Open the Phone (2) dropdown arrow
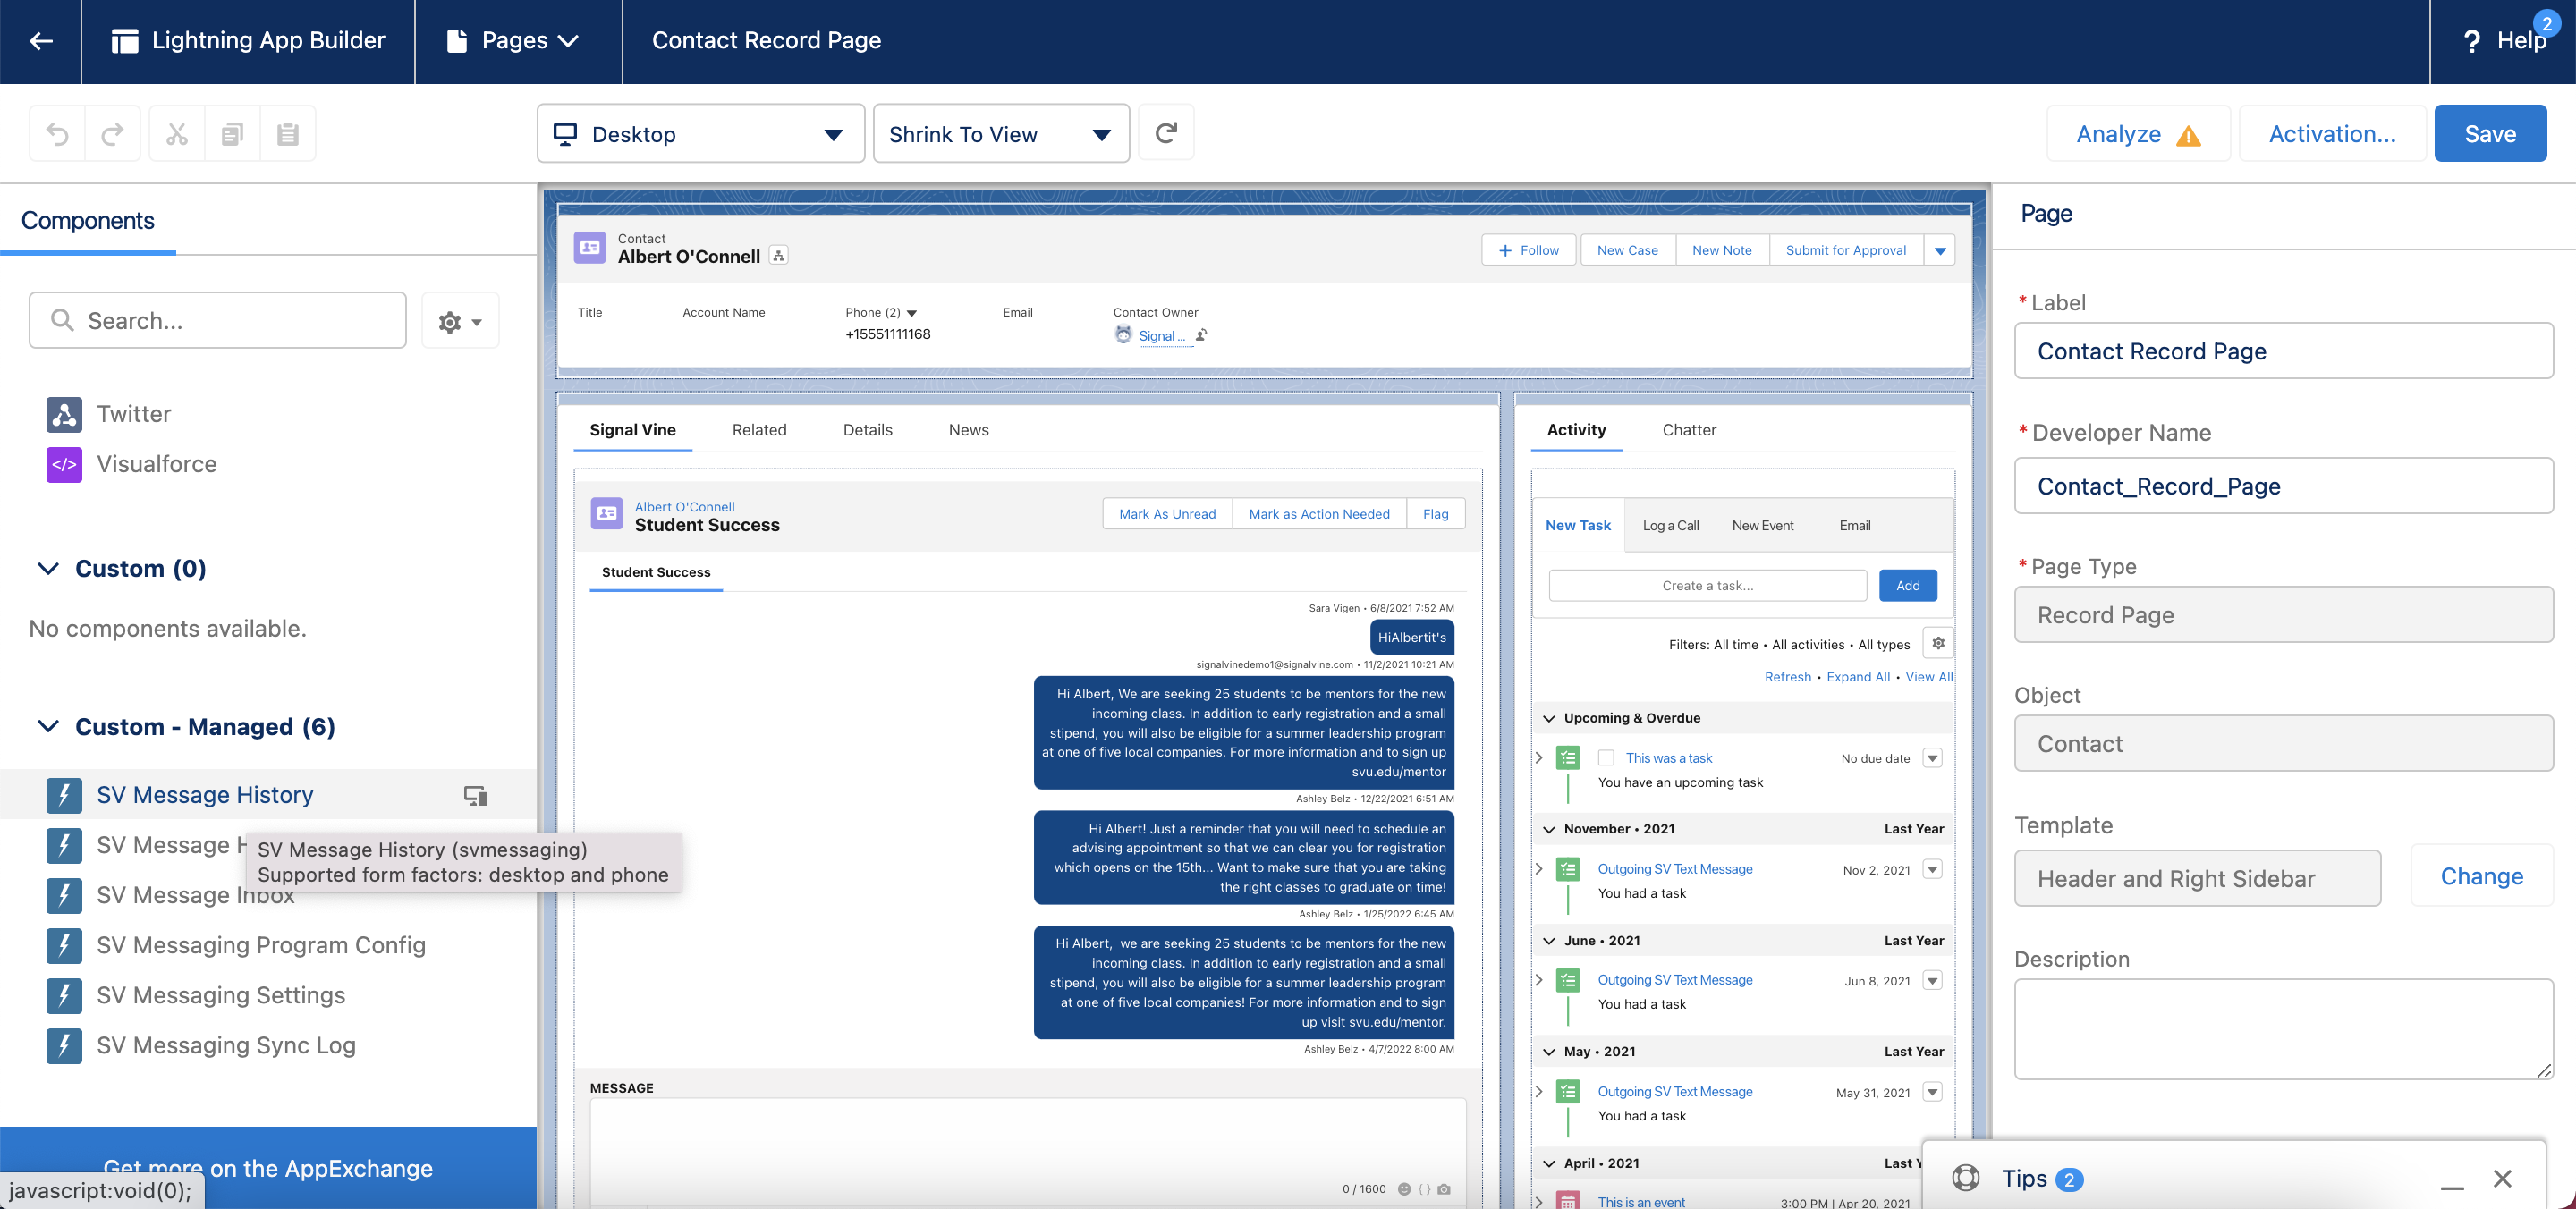 911,313
